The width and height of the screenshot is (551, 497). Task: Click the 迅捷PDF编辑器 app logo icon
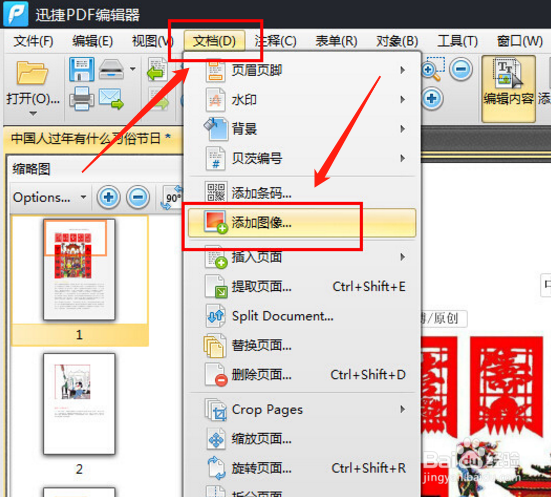coord(15,13)
